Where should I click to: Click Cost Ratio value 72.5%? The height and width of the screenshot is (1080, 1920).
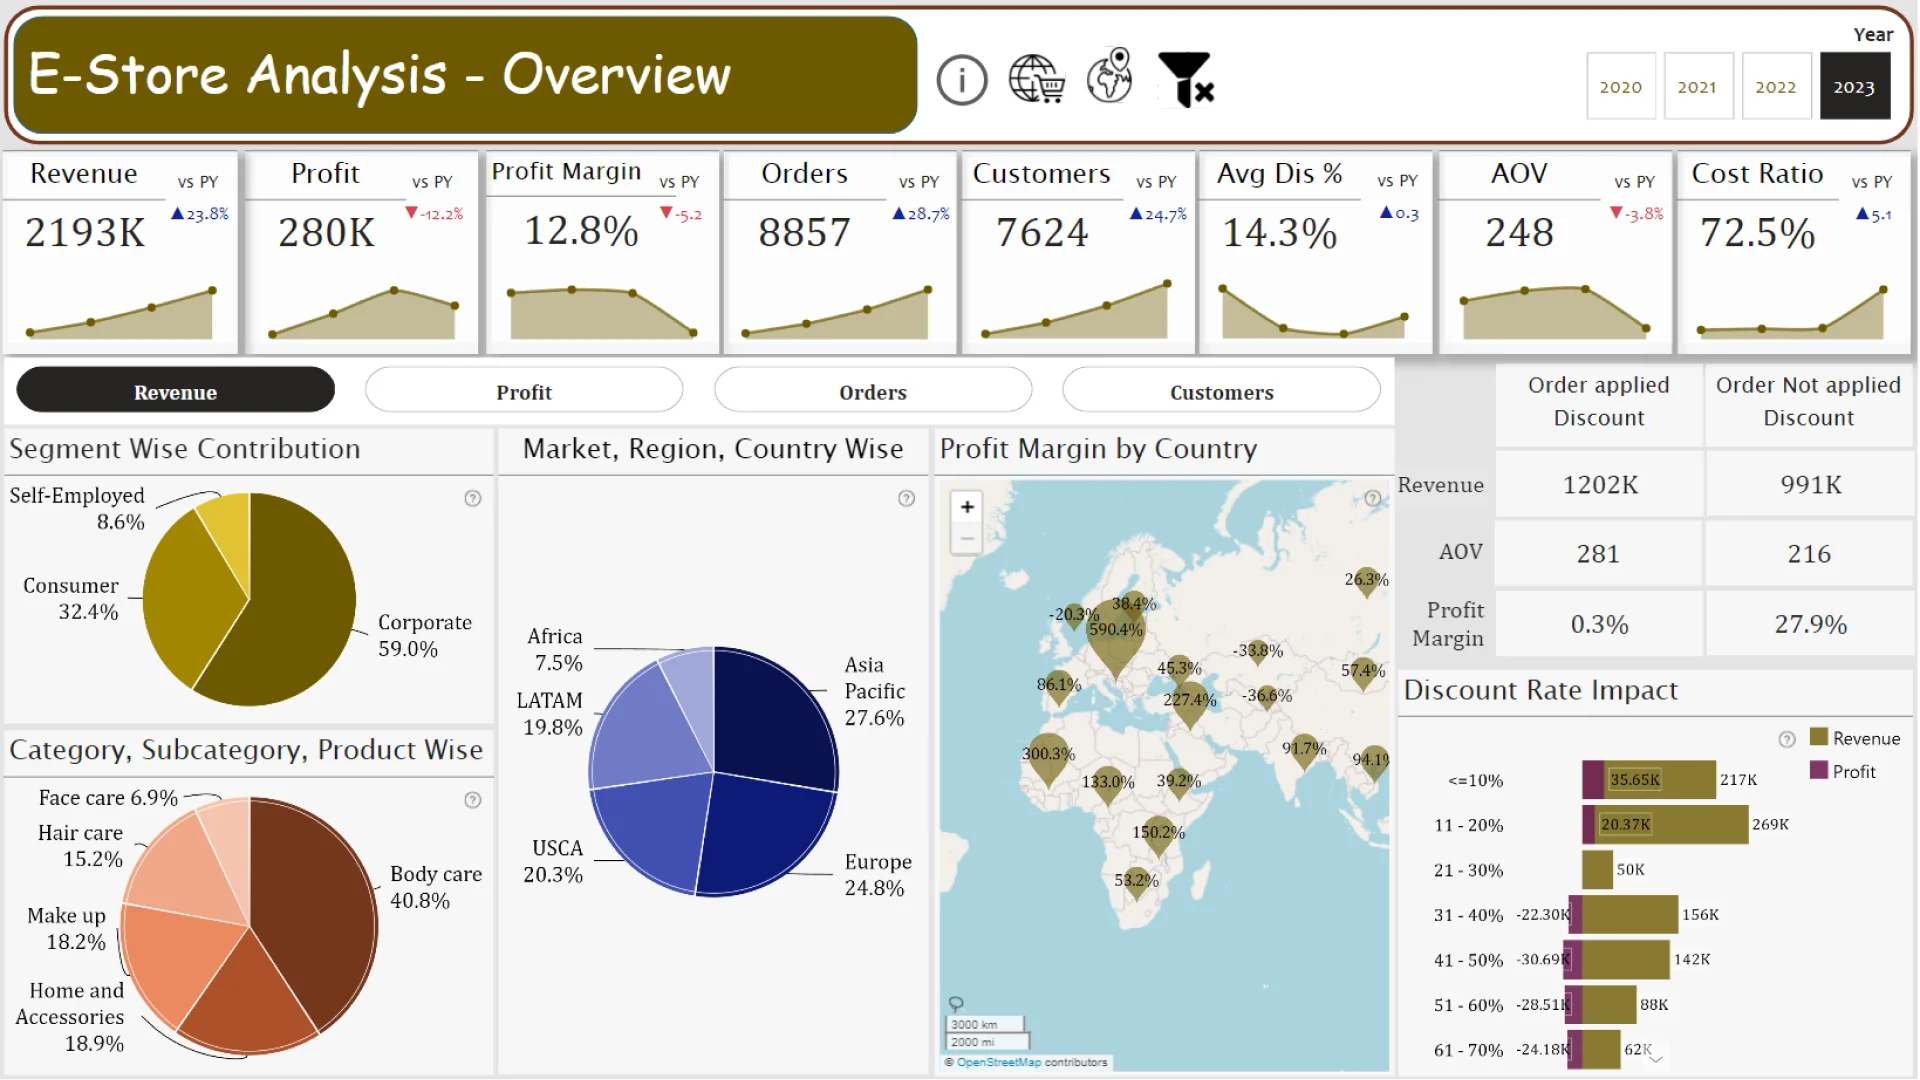[1757, 233]
